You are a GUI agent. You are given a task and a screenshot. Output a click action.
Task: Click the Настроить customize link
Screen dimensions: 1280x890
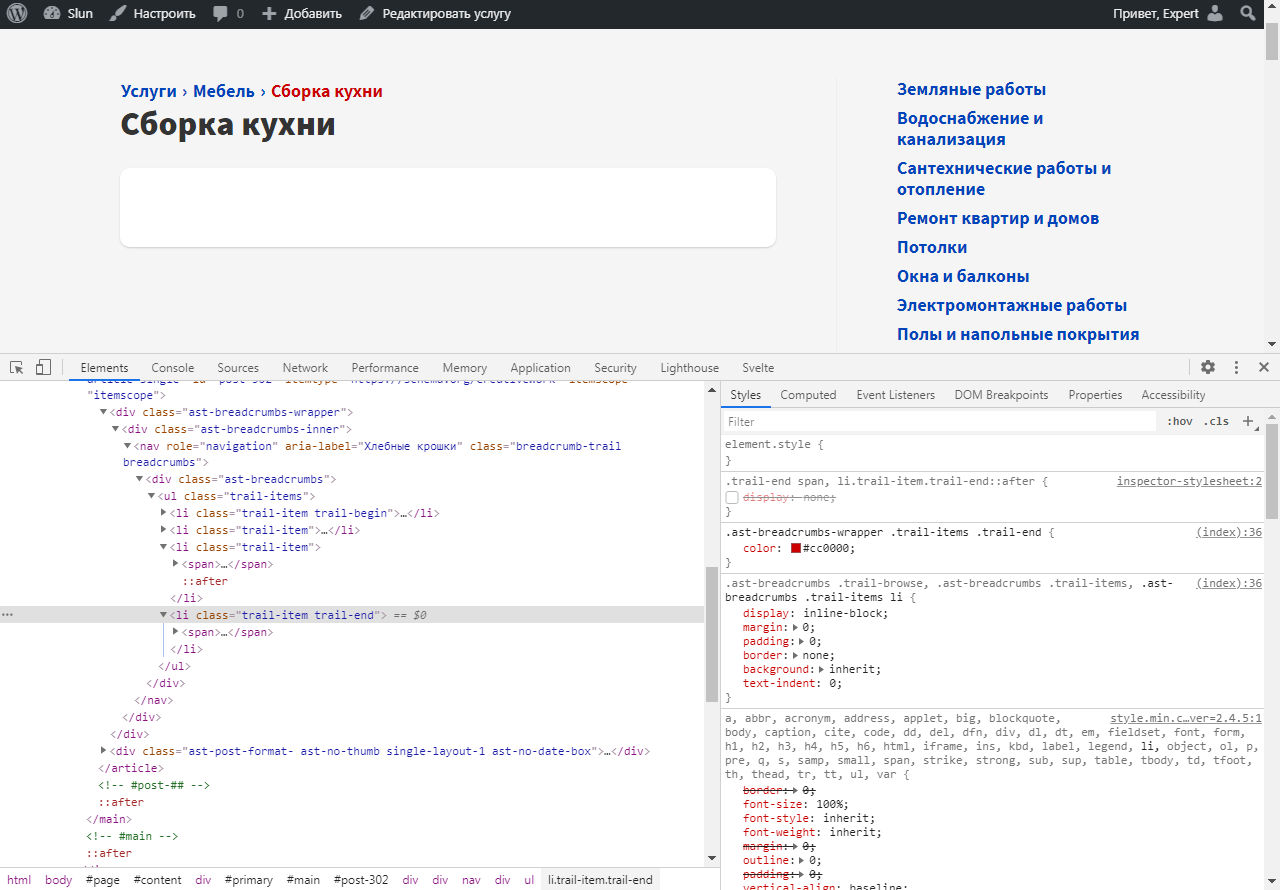click(x=152, y=14)
